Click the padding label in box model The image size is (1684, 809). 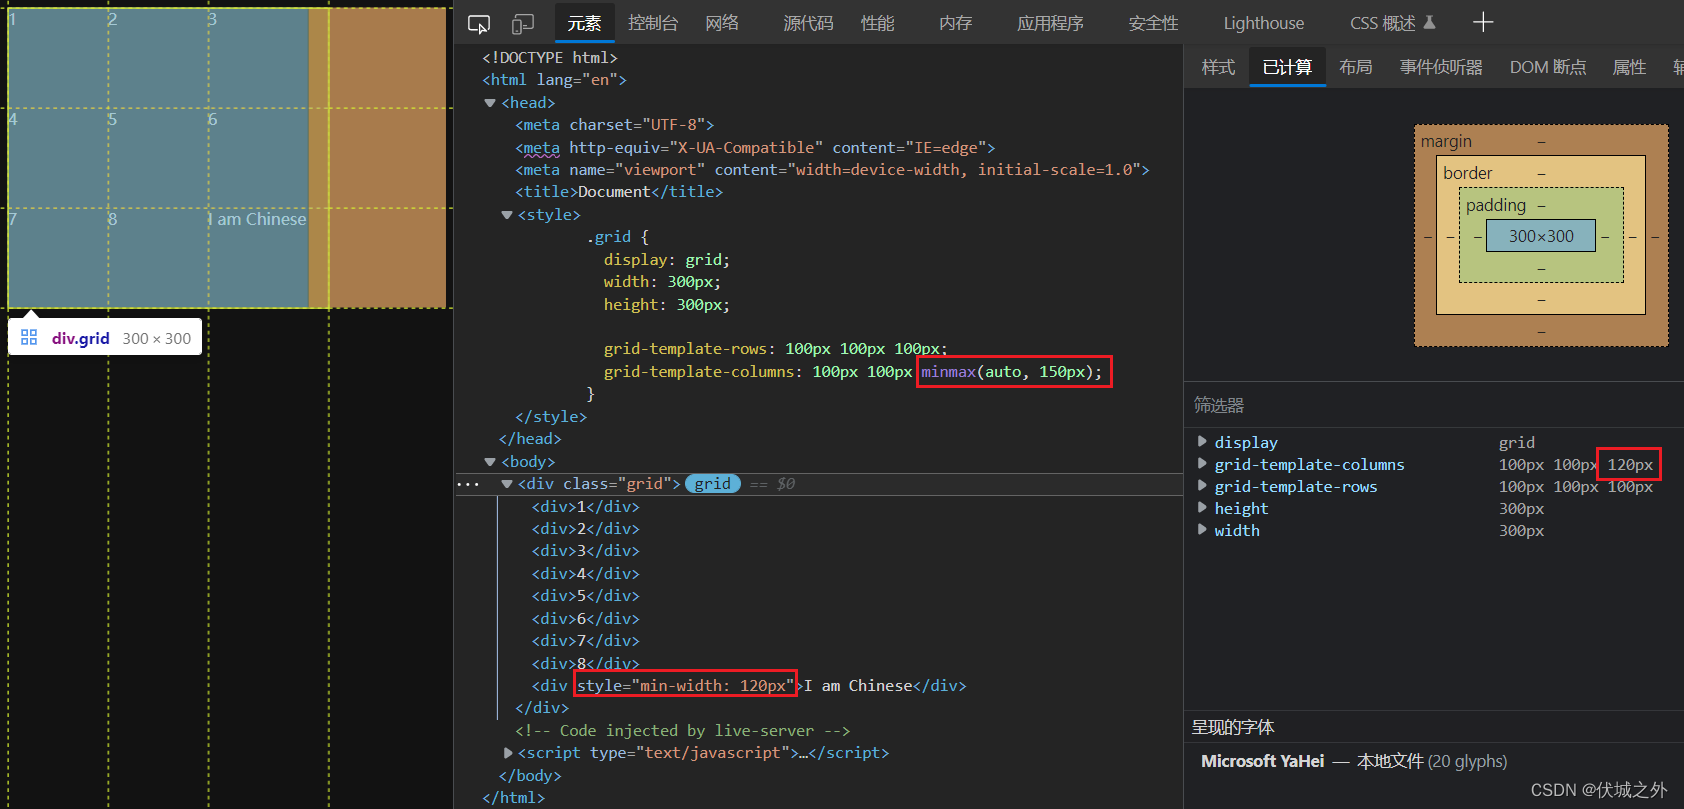click(1496, 205)
